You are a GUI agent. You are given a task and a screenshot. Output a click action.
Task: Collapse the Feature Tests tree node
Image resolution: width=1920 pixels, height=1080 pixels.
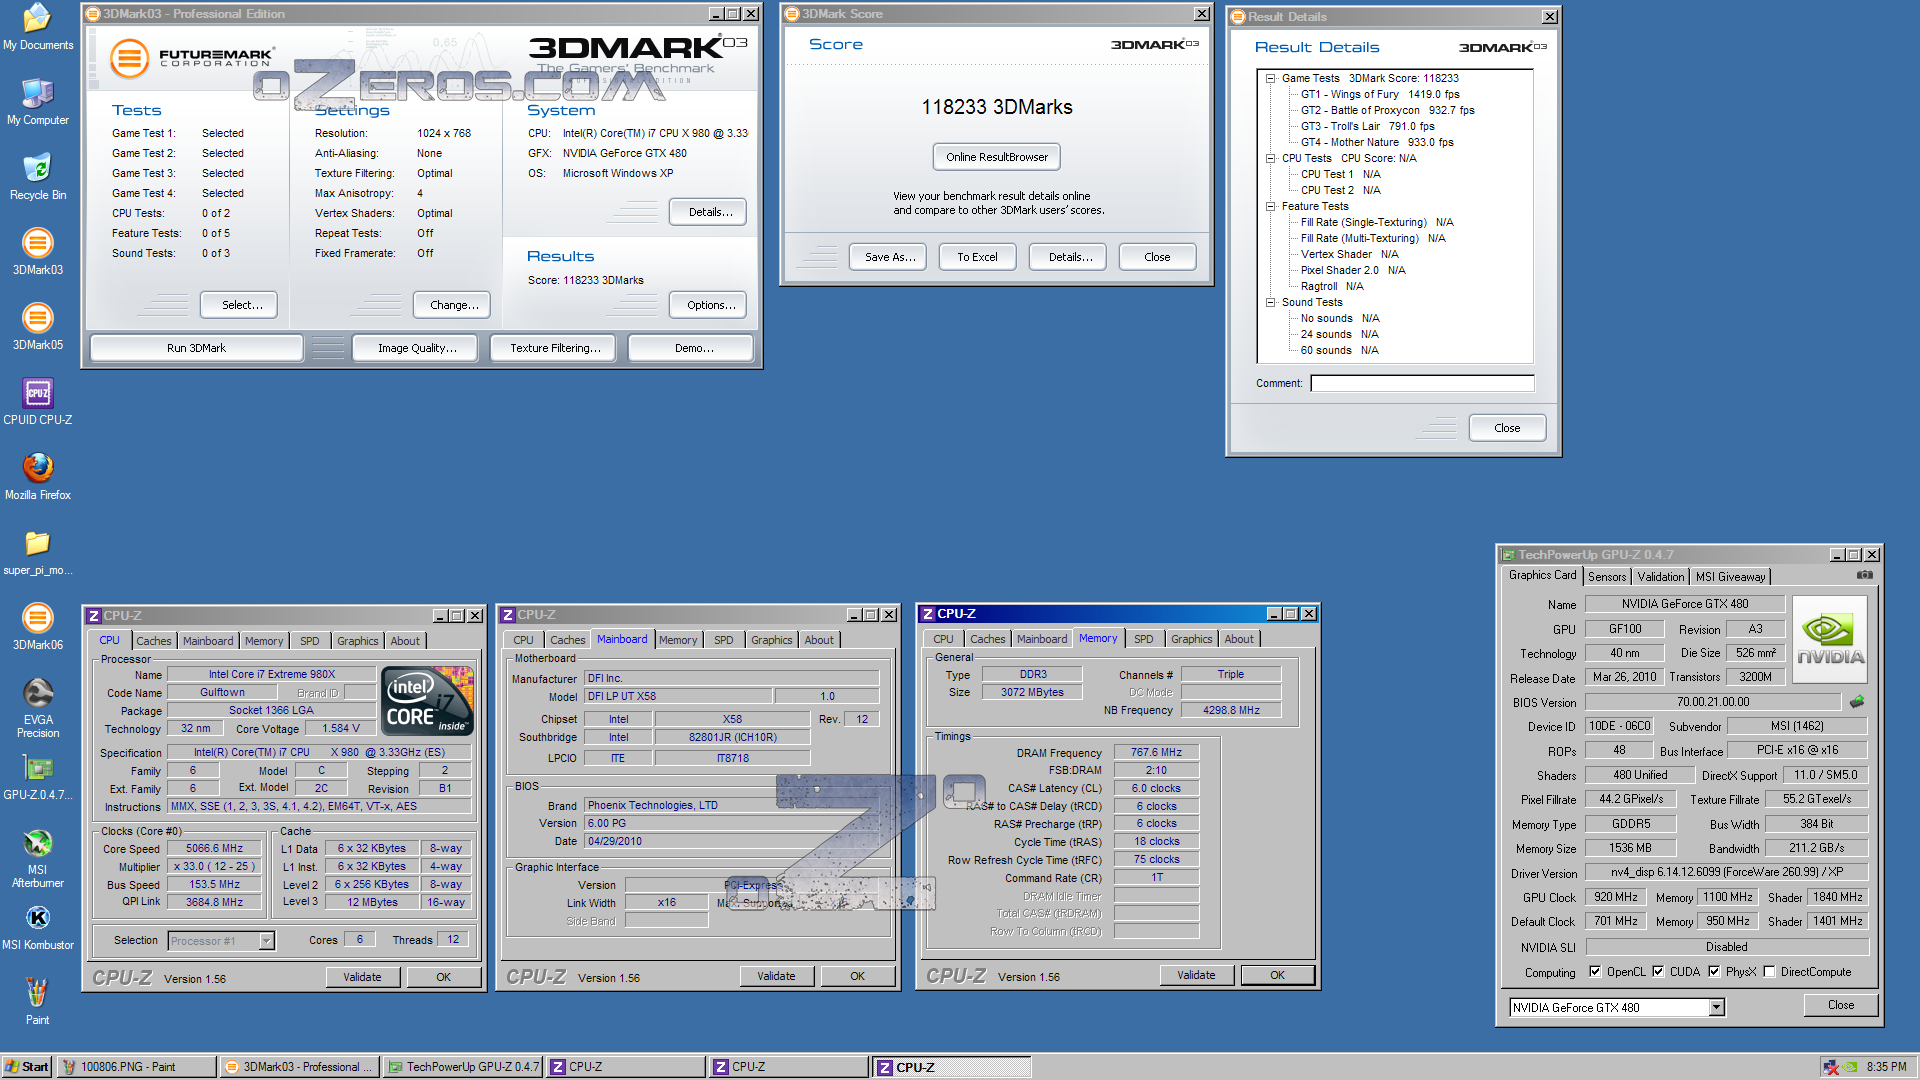click(1270, 206)
